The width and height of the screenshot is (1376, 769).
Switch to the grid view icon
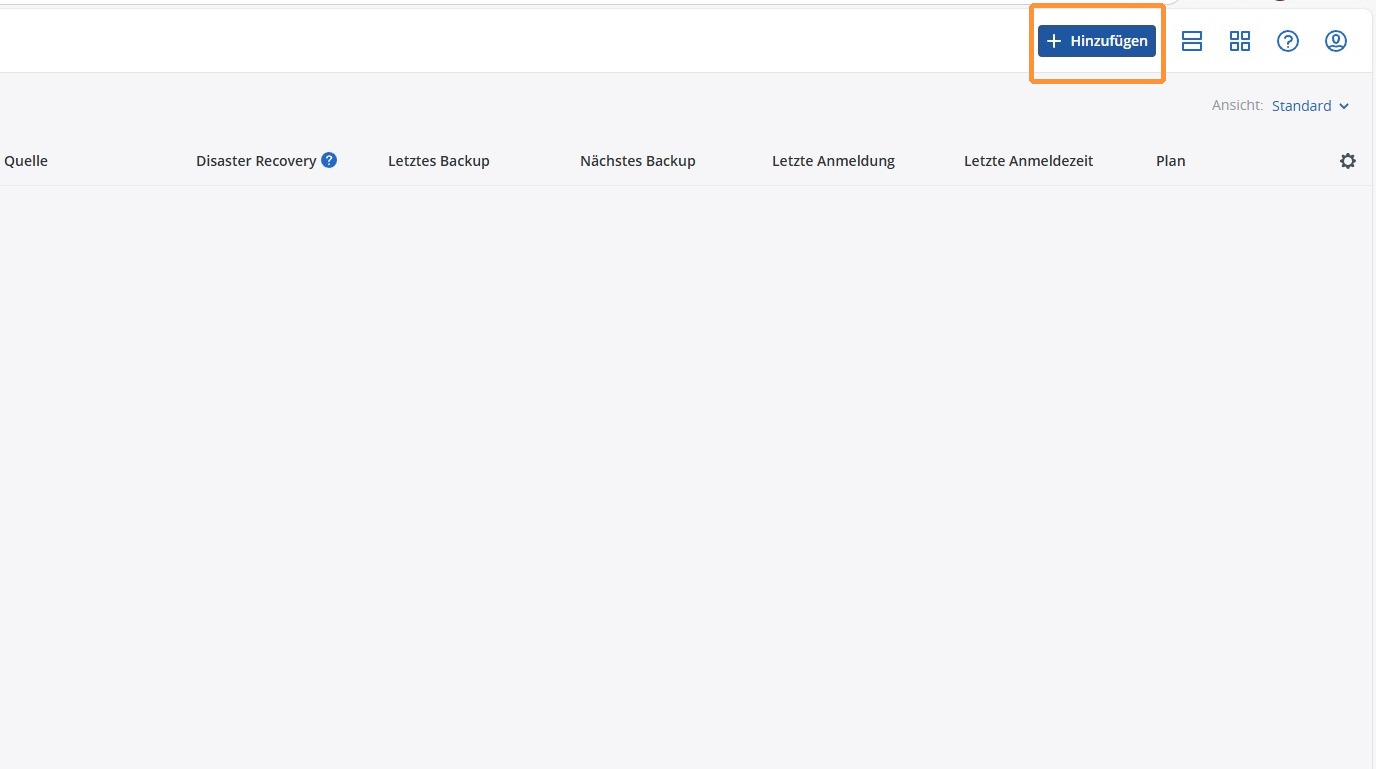1240,41
